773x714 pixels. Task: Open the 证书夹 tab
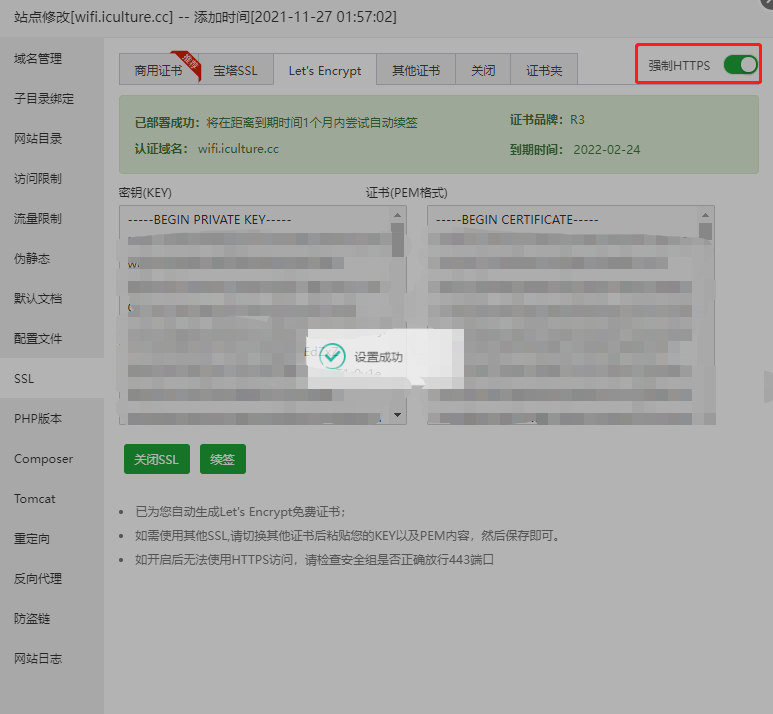point(544,70)
